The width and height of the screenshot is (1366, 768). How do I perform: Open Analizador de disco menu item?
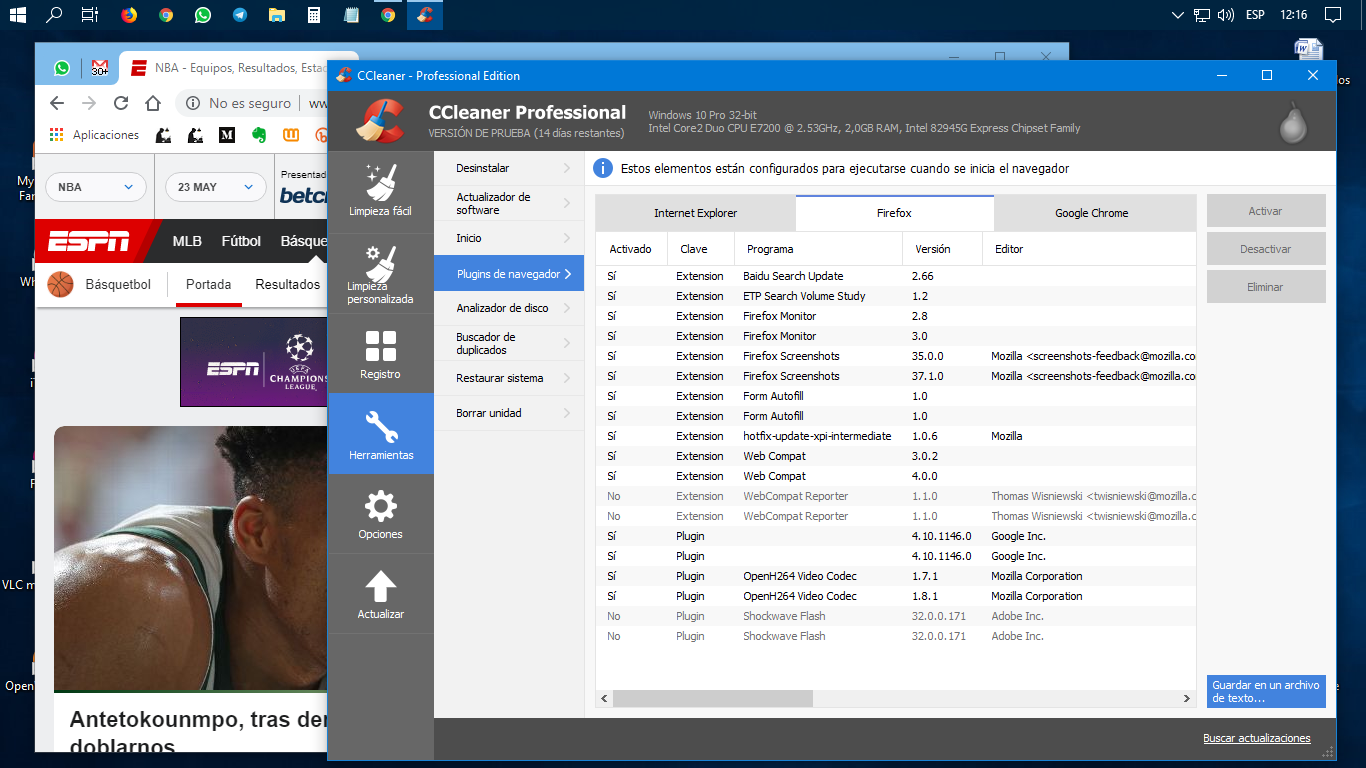click(x=508, y=308)
